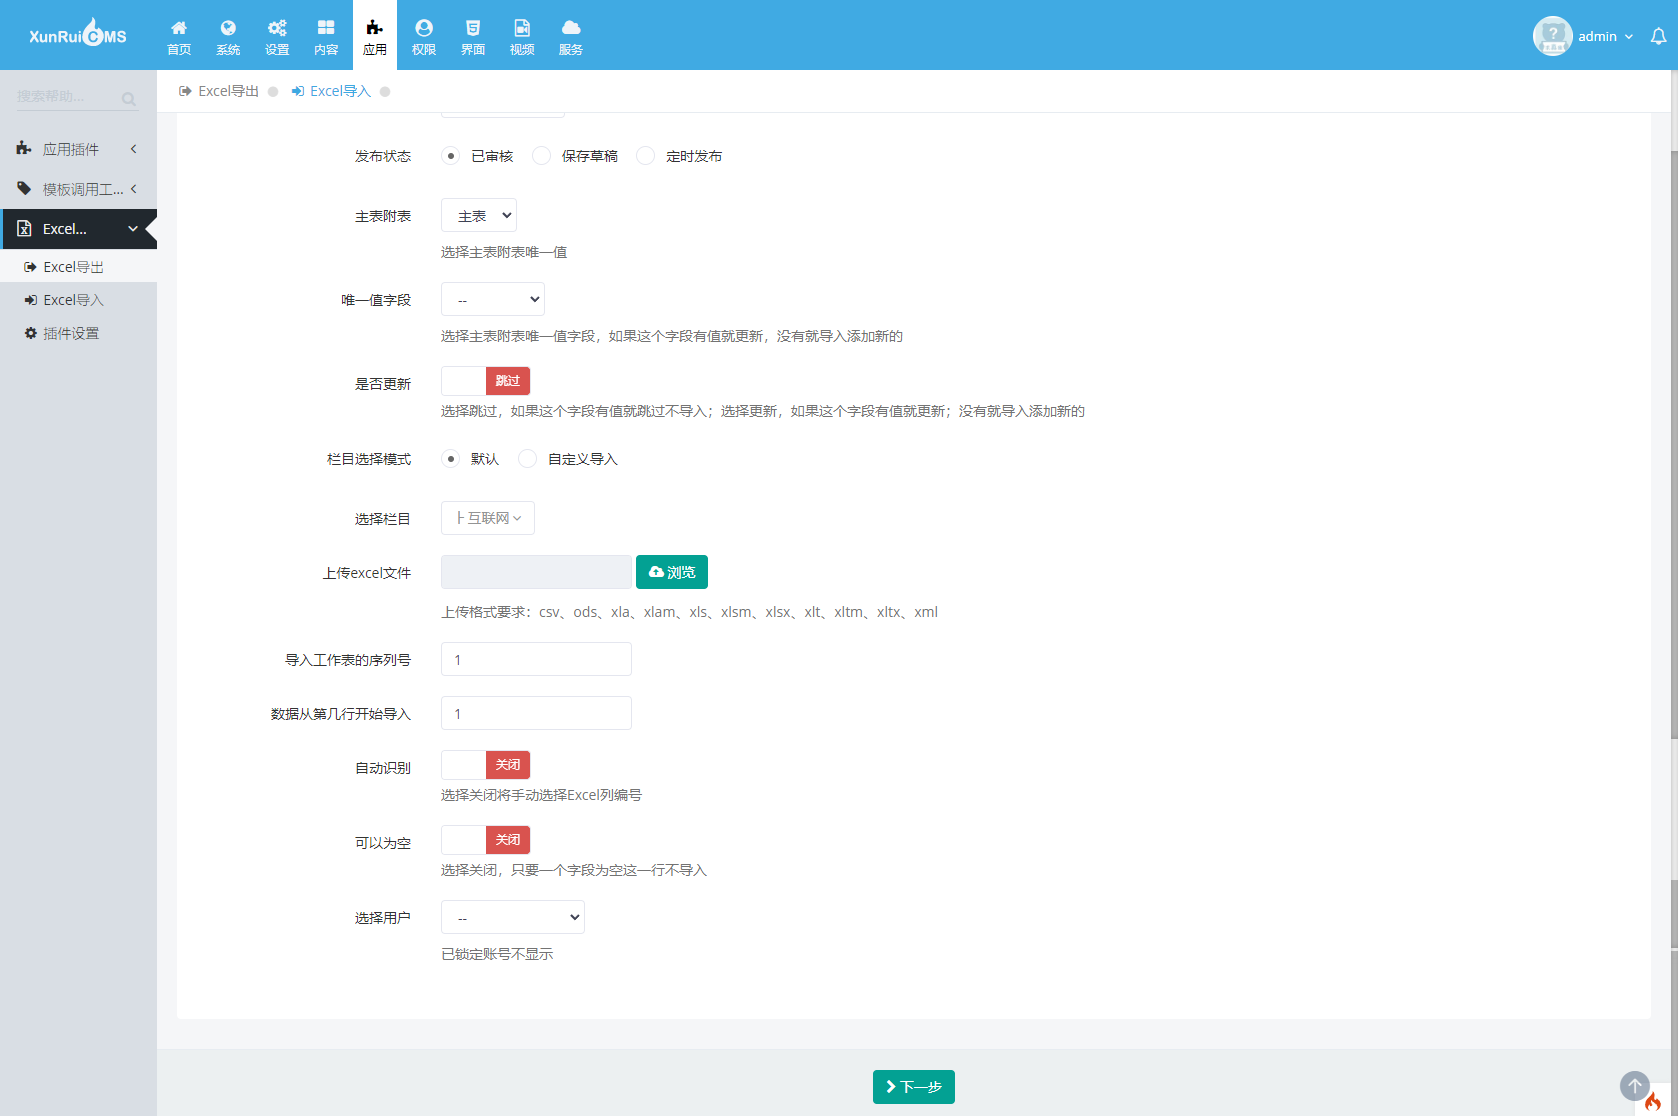The width and height of the screenshot is (1678, 1116).
Task: Open the 选择栏目 互联网 dropdown
Action: pos(488,518)
